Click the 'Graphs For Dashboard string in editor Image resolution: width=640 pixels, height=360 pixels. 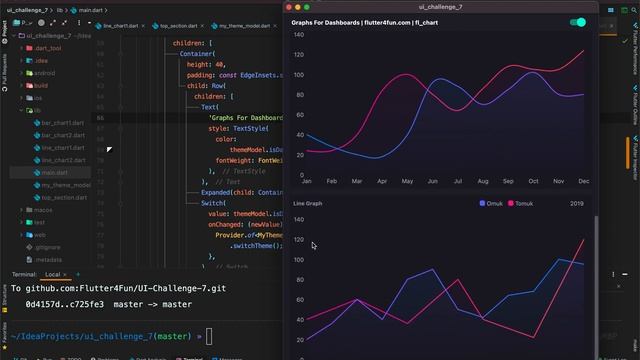(245, 118)
